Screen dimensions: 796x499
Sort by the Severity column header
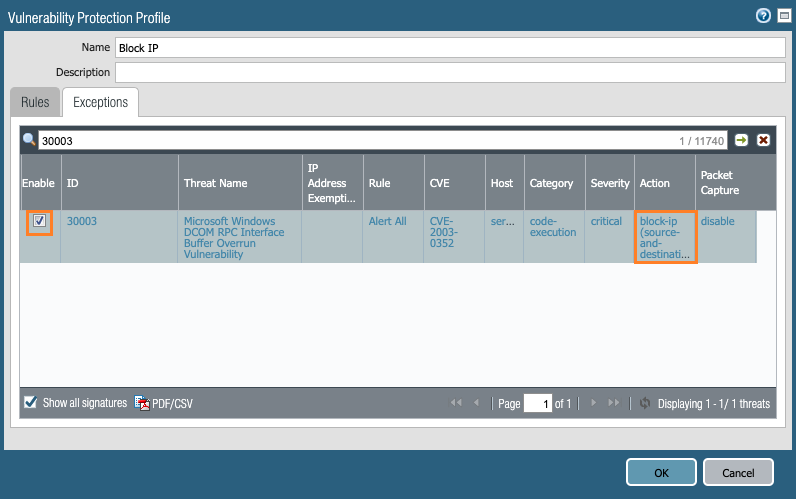pyautogui.click(x=610, y=183)
